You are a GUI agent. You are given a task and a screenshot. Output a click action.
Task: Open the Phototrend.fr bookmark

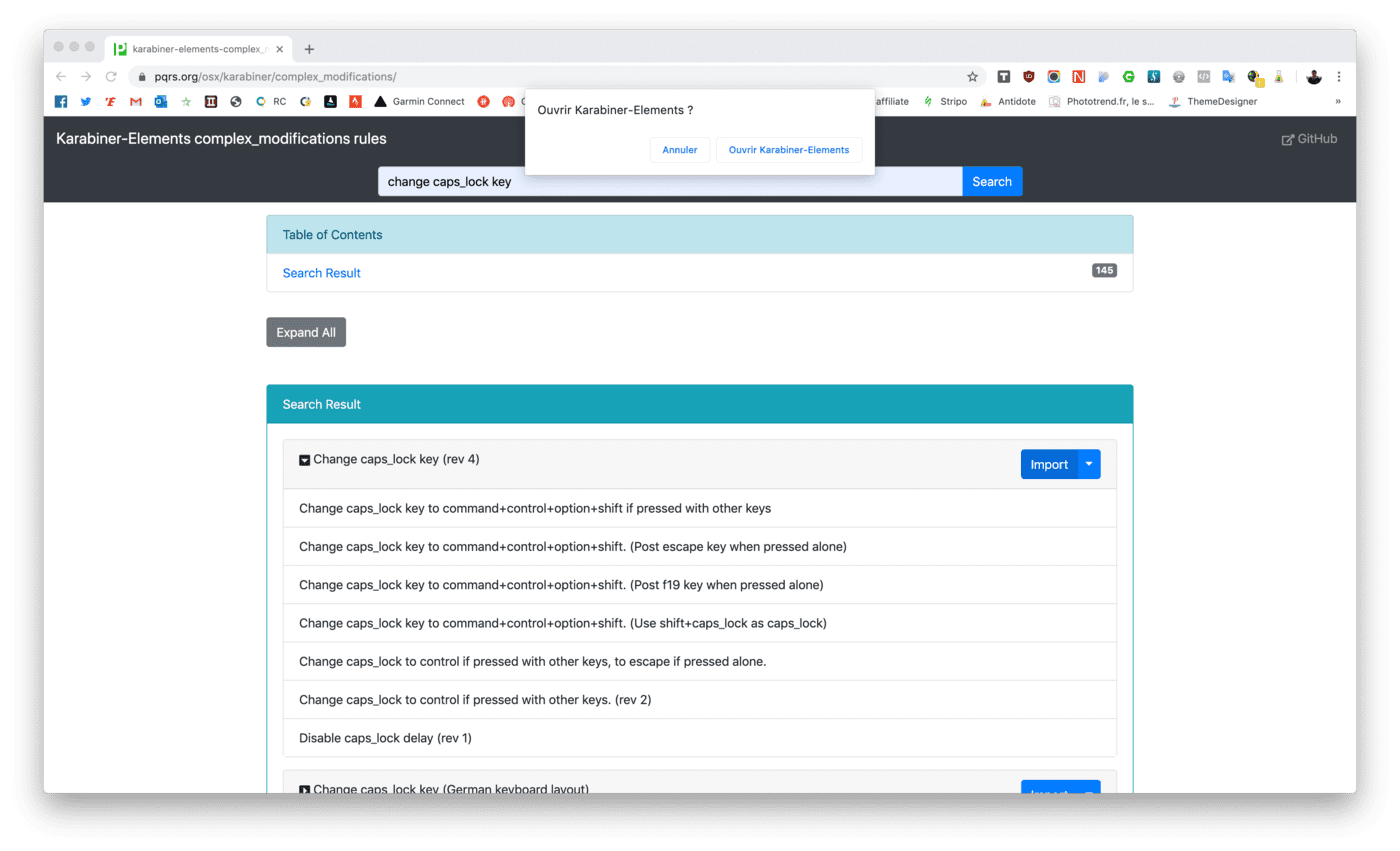tap(1101, 101)
